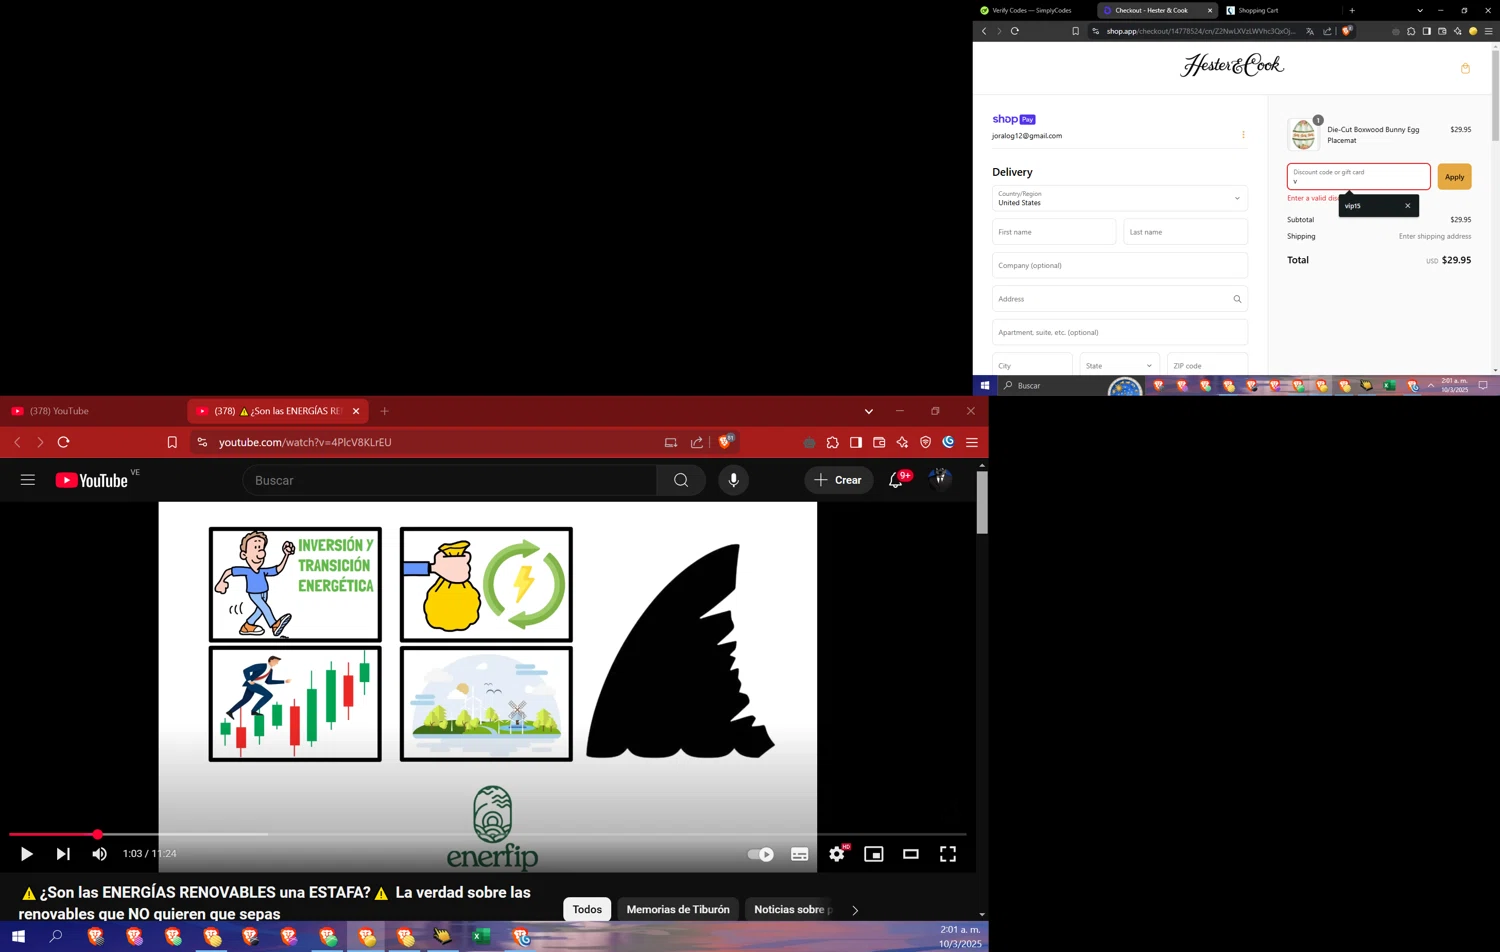Expand tab search in the checkout window
This screenshot has width=1500, height=952.
[x=1420, y=10]
